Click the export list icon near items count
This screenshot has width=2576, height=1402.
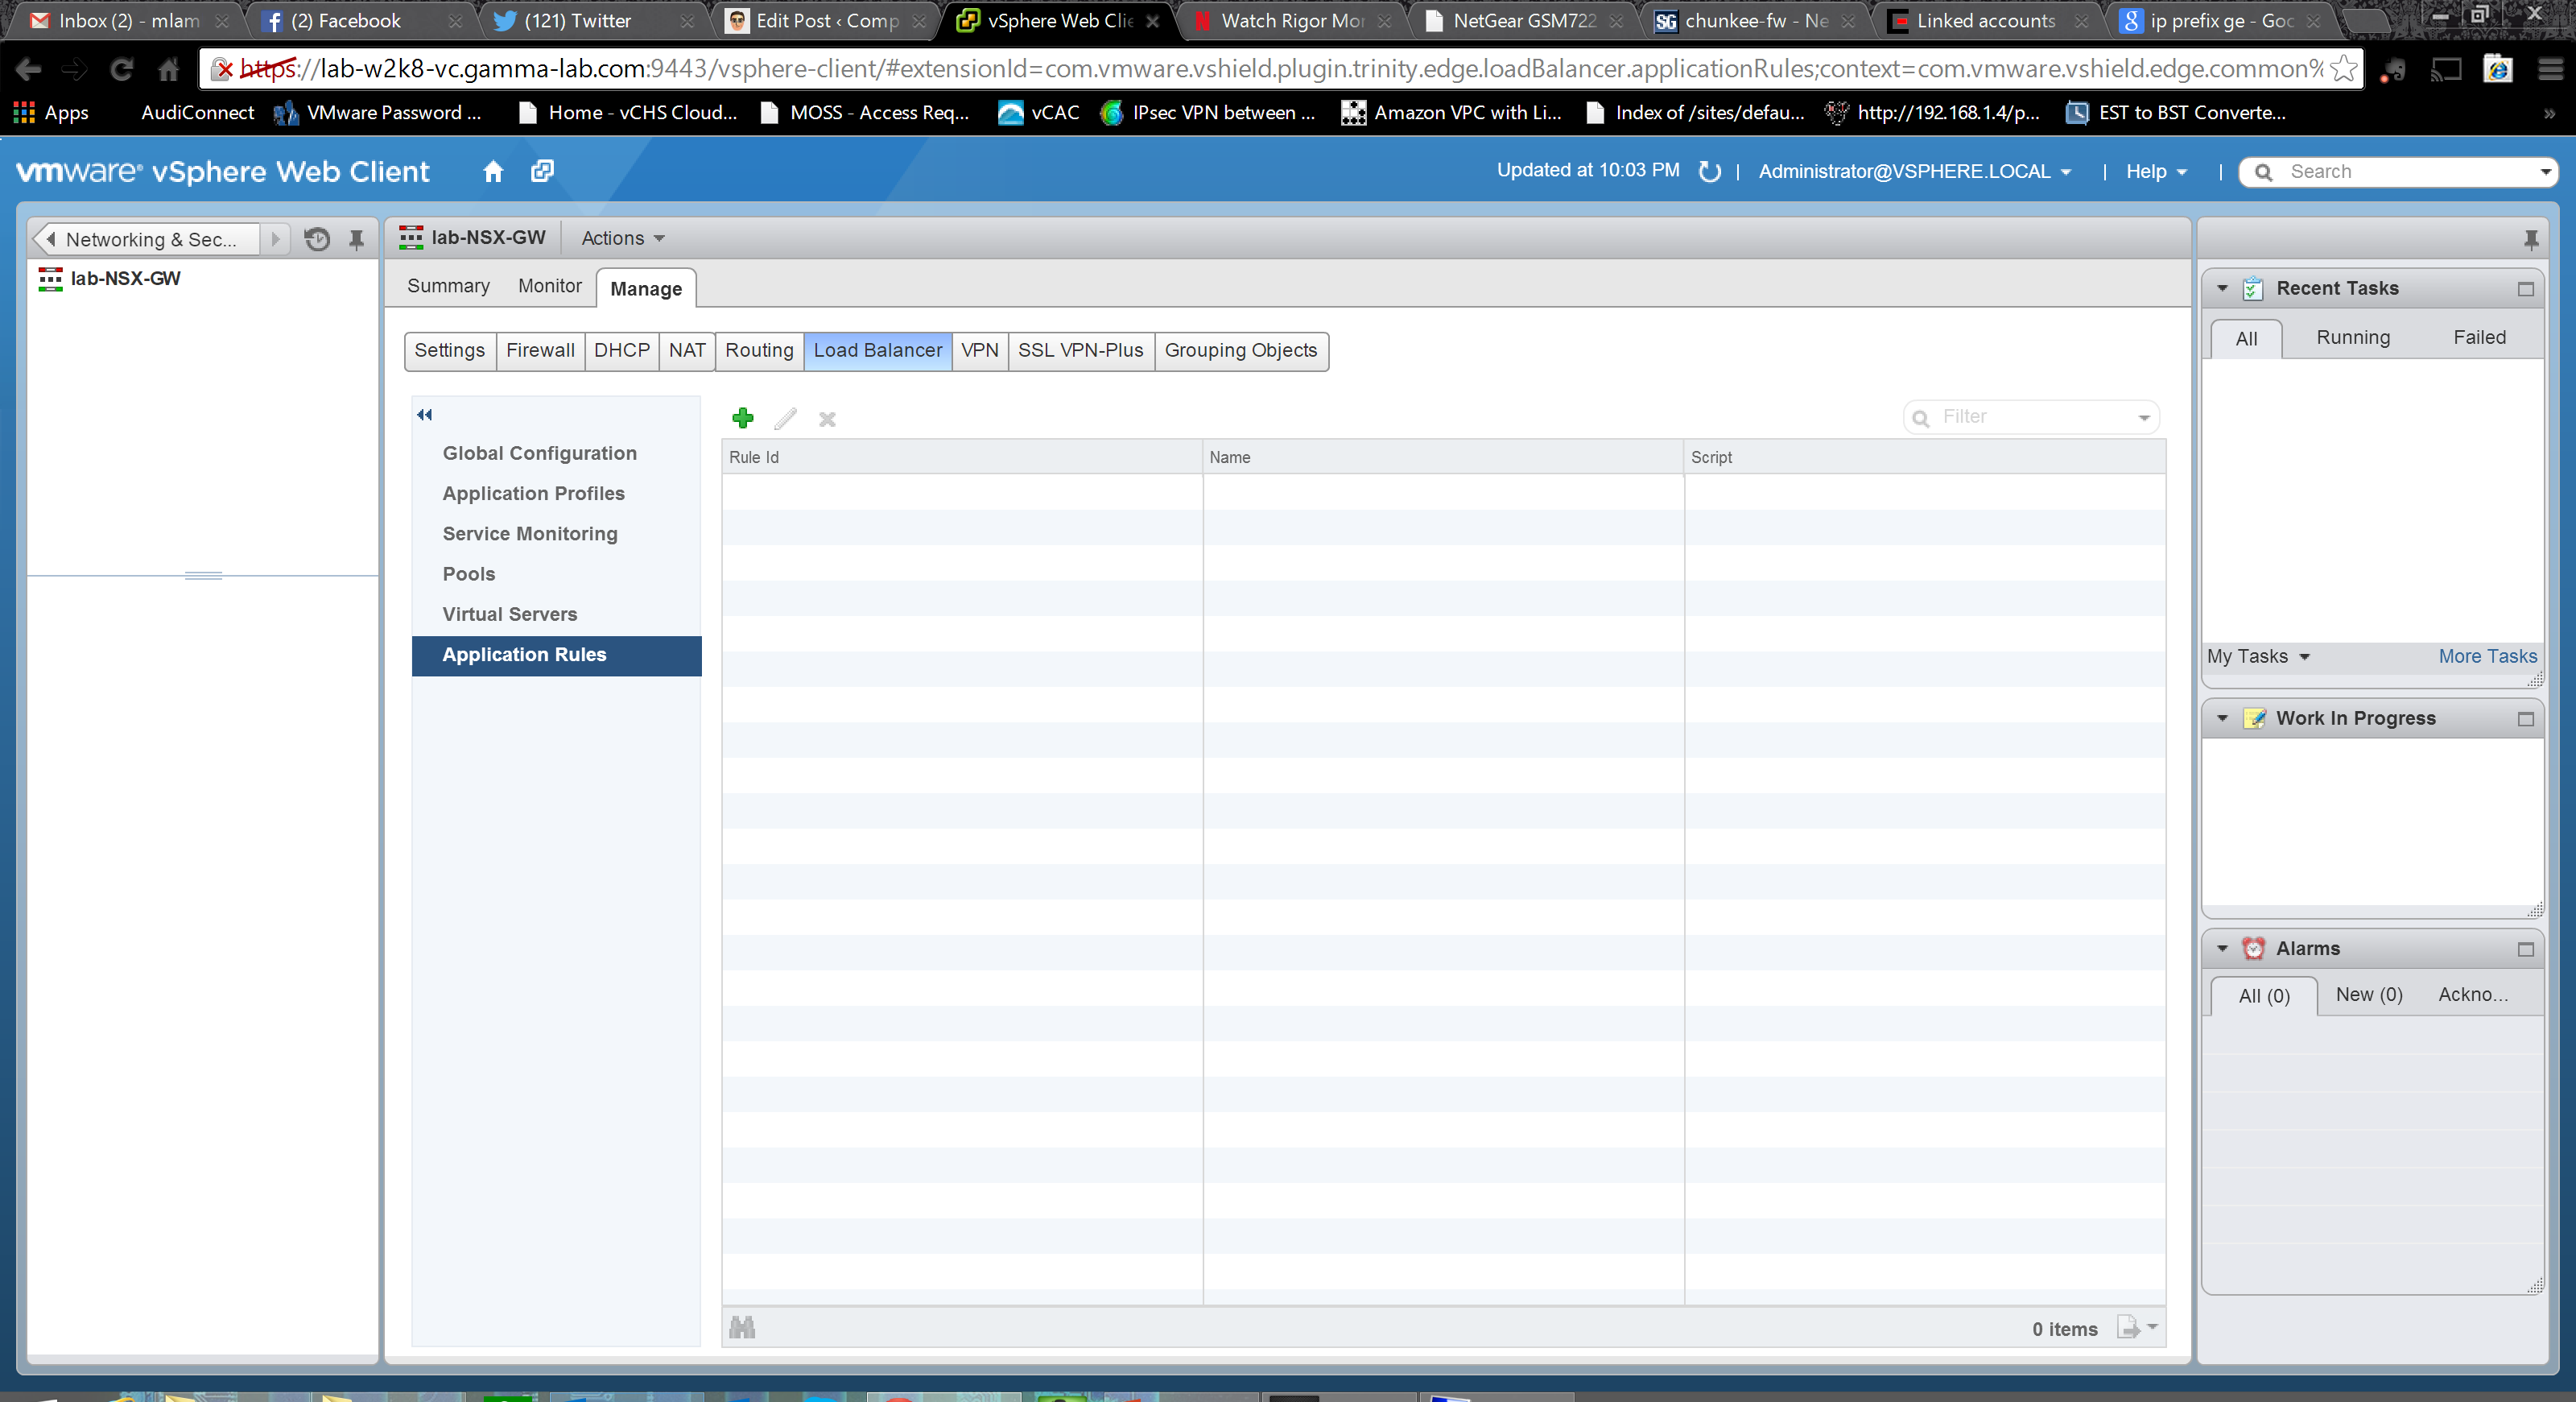pos(2129,1328)
